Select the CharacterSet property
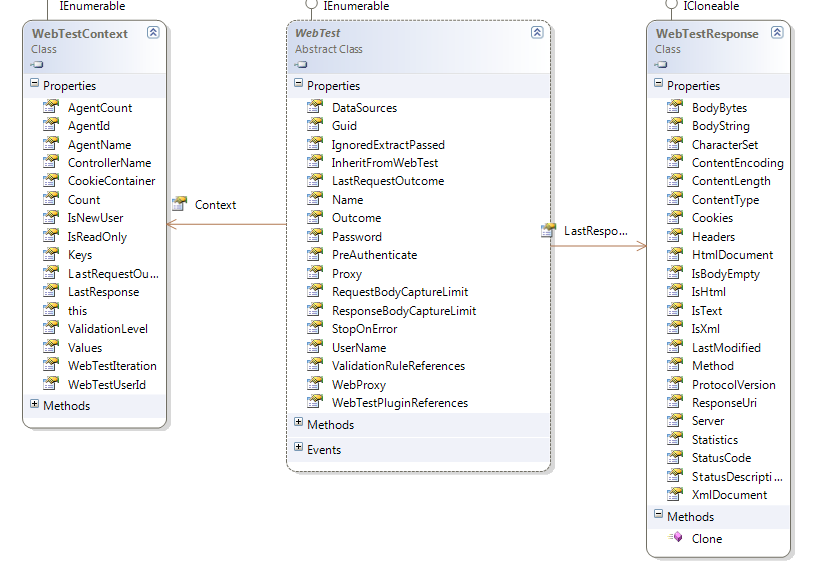Screen dimensions: 830x564 (x=725, y=145)
